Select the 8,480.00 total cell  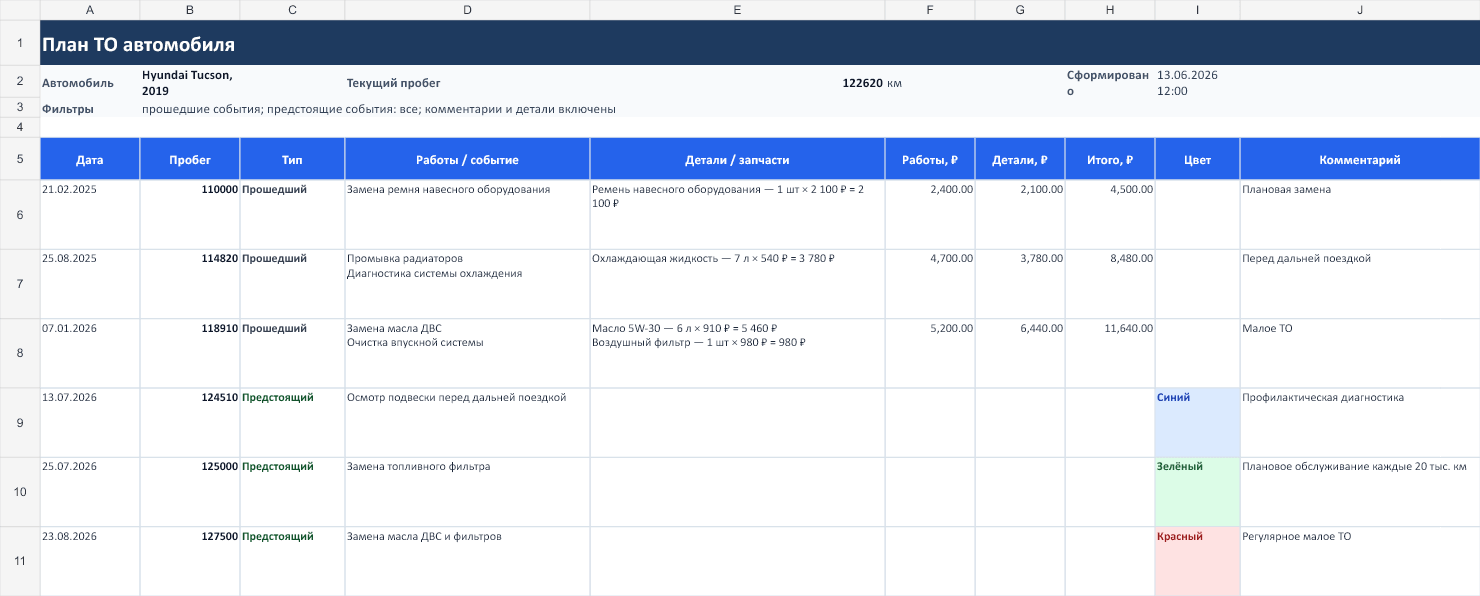tap(1110, 284)
